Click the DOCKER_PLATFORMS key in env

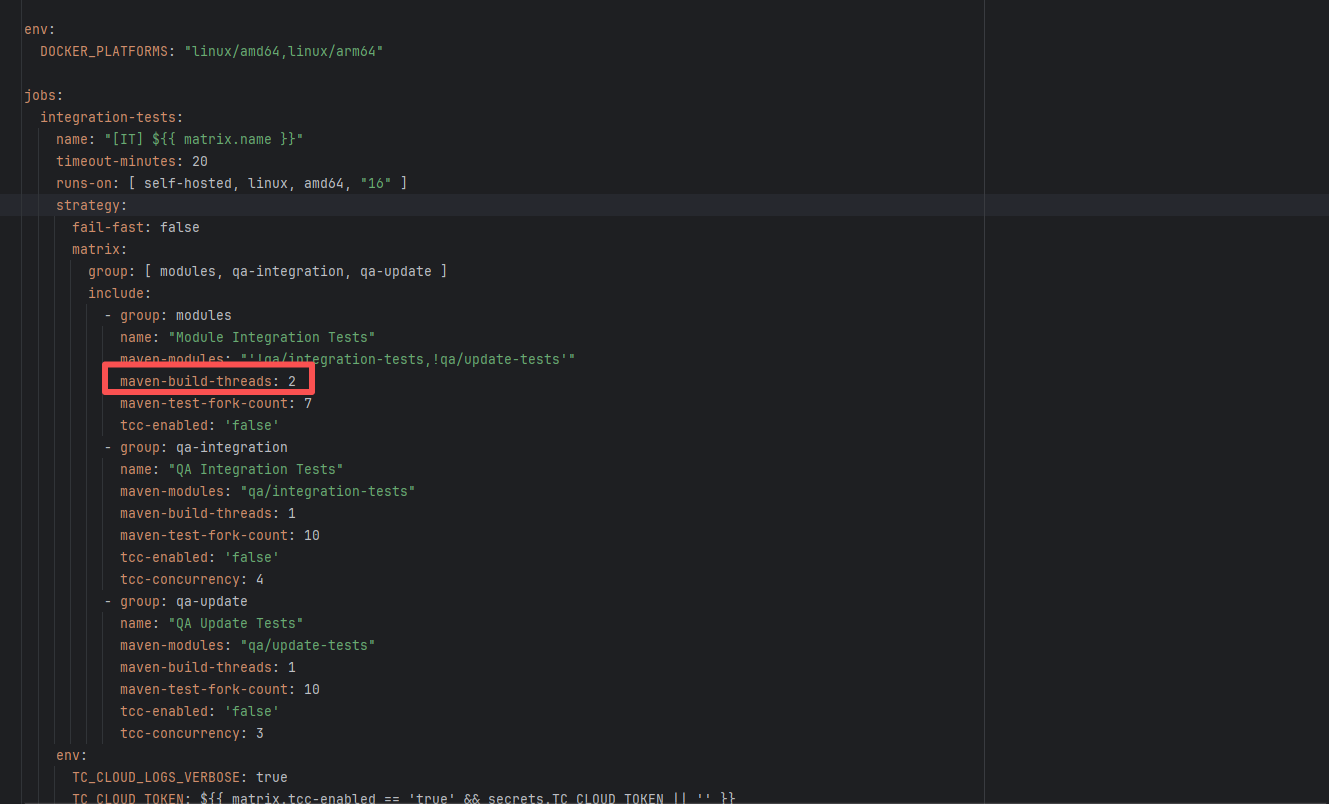coord(104,51)
